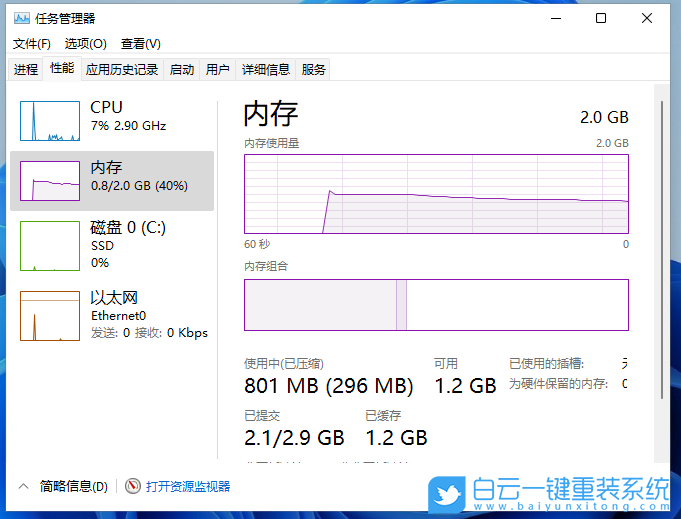Switch to the 详细信息 tab
The width and height of the screenshot is (681, 519).
pos(266,69)
